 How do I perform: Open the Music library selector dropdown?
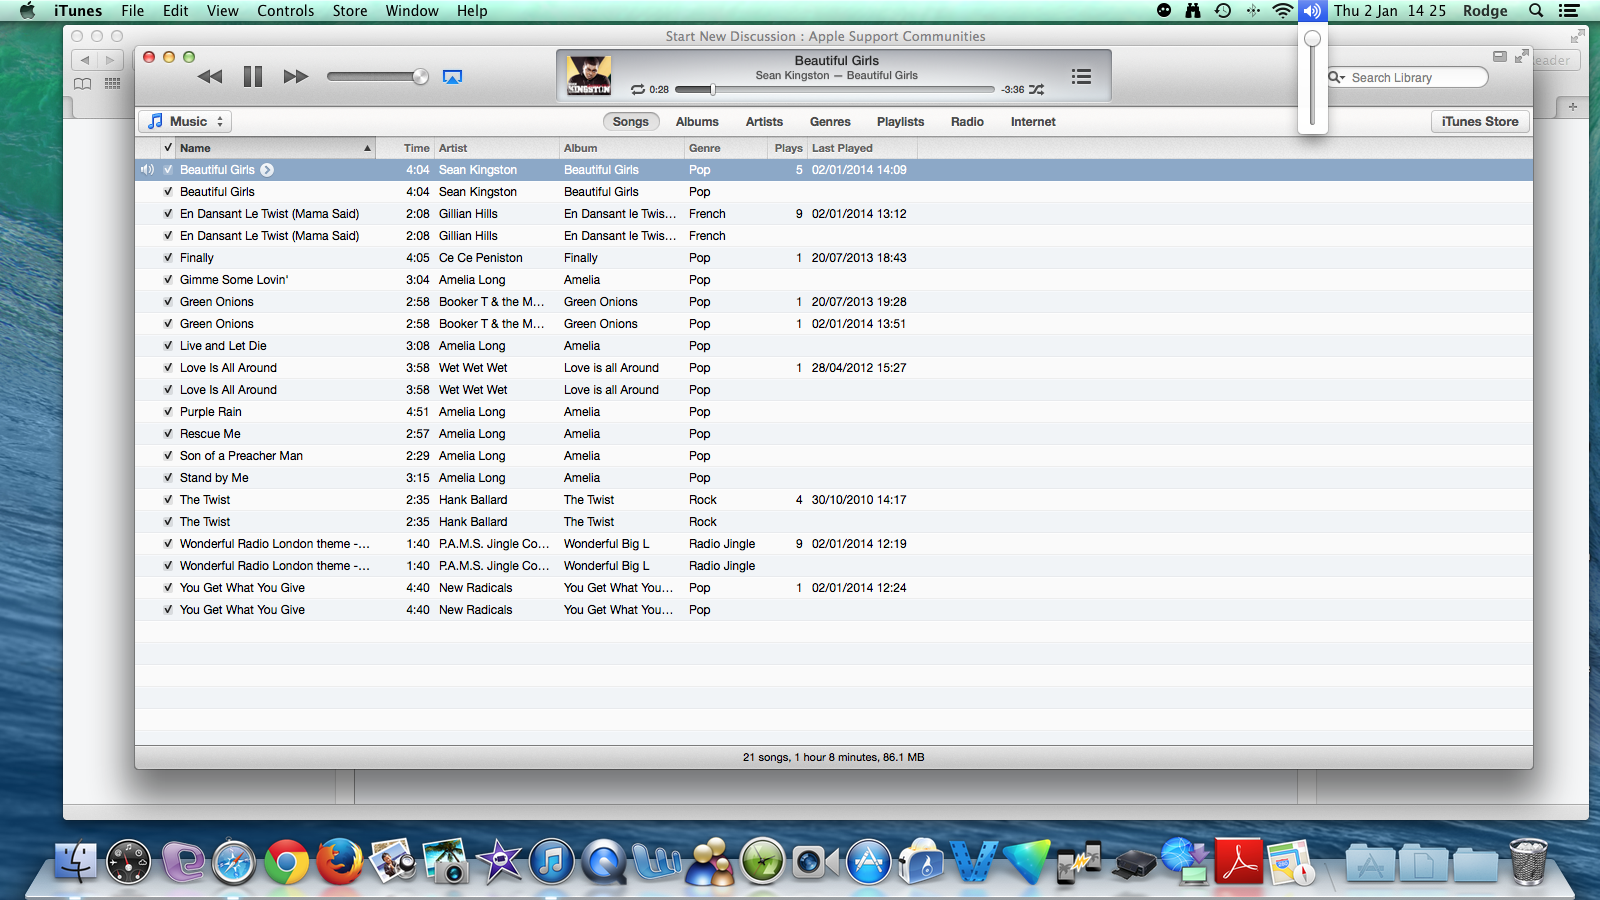point(185,122)
